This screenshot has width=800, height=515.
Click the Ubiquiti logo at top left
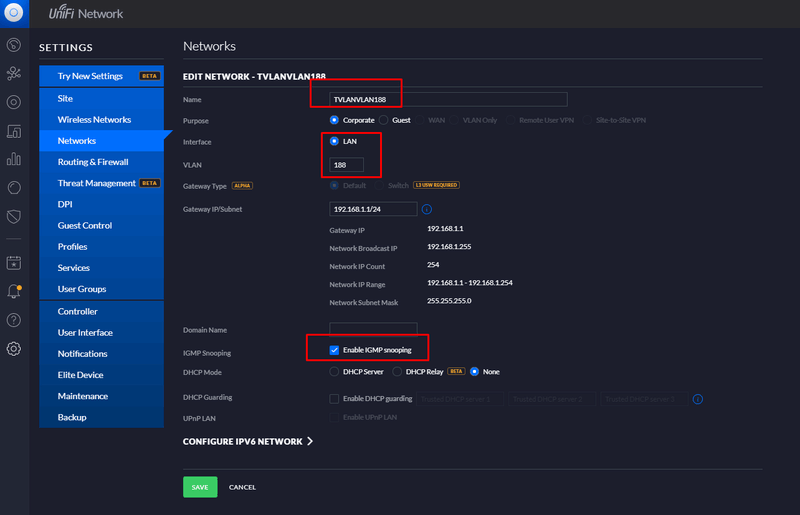coord(14,12)
